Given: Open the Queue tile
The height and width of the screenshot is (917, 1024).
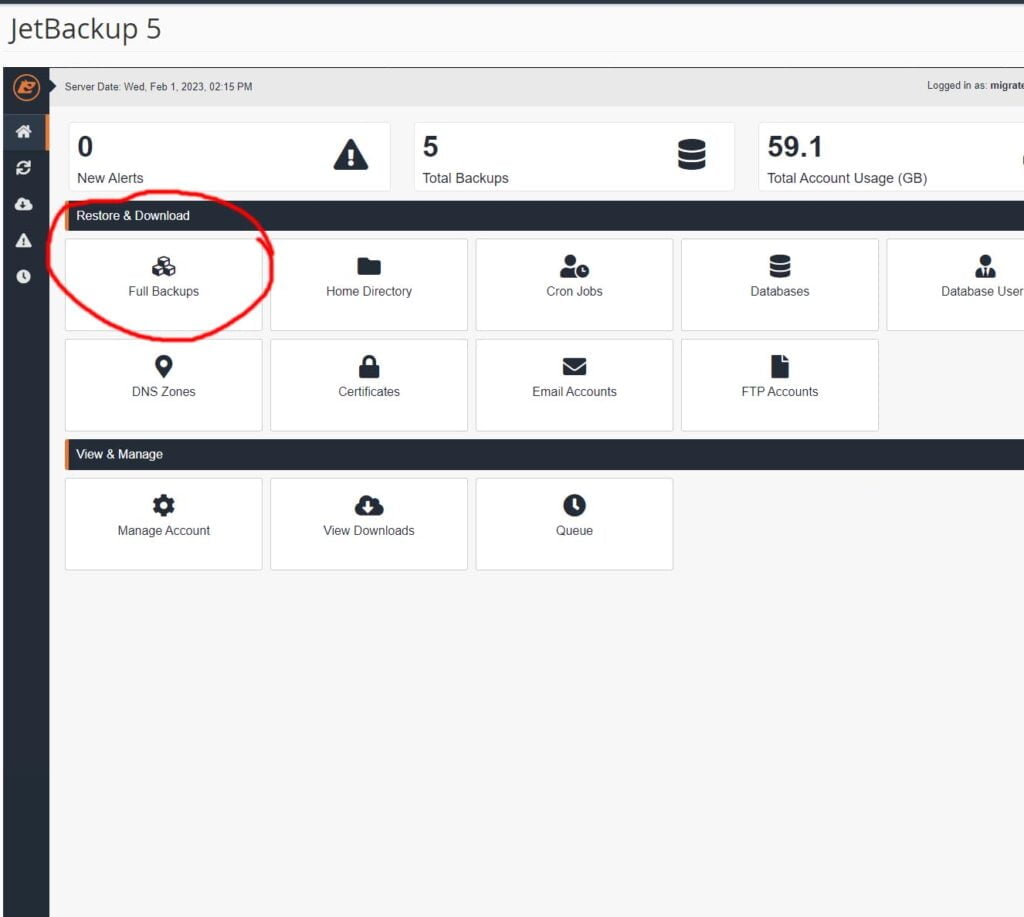Looking at the screenshot, I should pos(574,524).
